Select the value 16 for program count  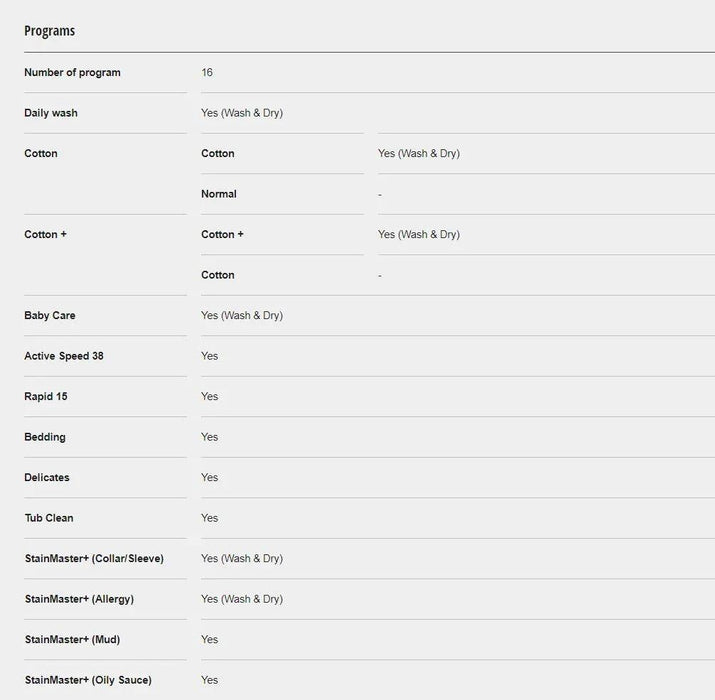pos(207,73)
